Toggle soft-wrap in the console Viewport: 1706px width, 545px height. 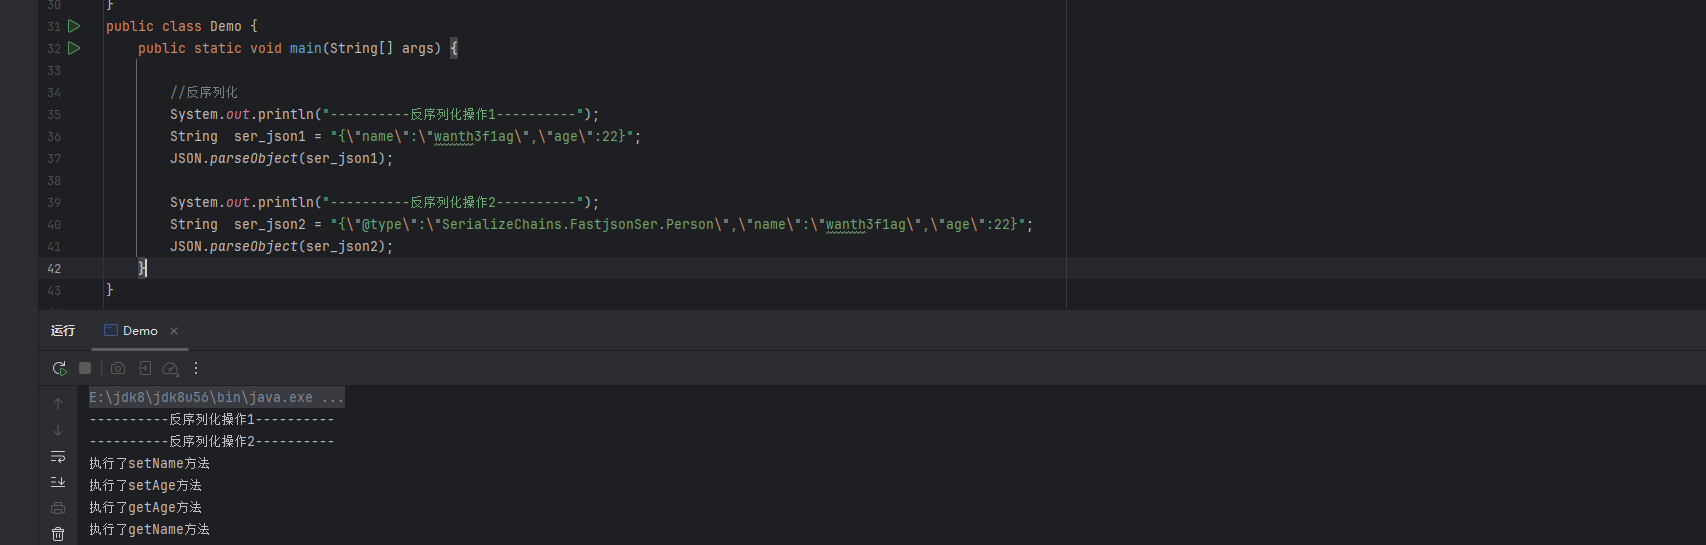(58, 456)
